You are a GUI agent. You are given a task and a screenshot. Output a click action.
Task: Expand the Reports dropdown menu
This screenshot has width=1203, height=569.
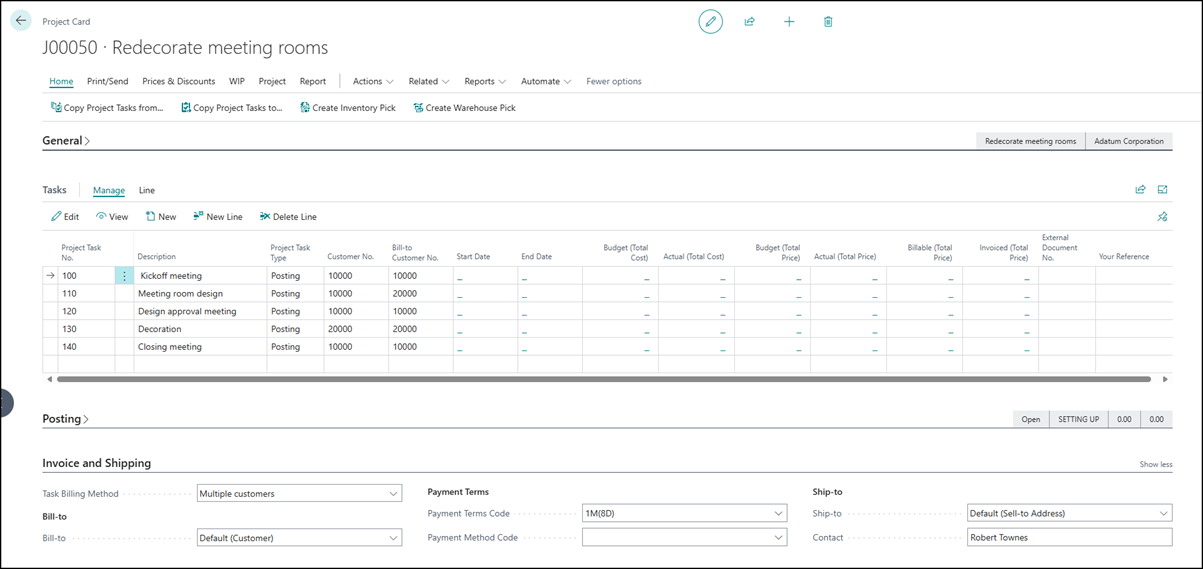(485, 81)
